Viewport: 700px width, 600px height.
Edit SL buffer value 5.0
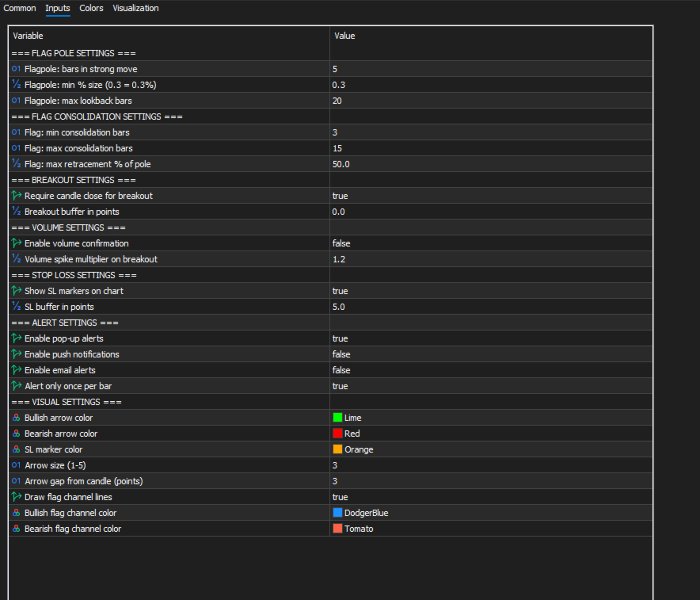point(338,307)
